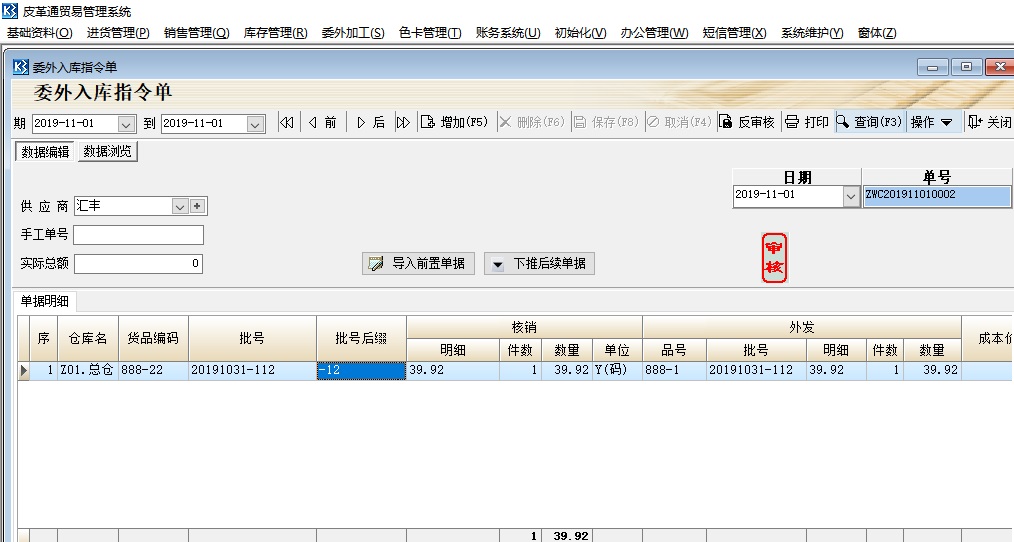This screenshot has width=1014, height=542.
Task: Open 基础资料(O) menu
Action: coord(39,33)
